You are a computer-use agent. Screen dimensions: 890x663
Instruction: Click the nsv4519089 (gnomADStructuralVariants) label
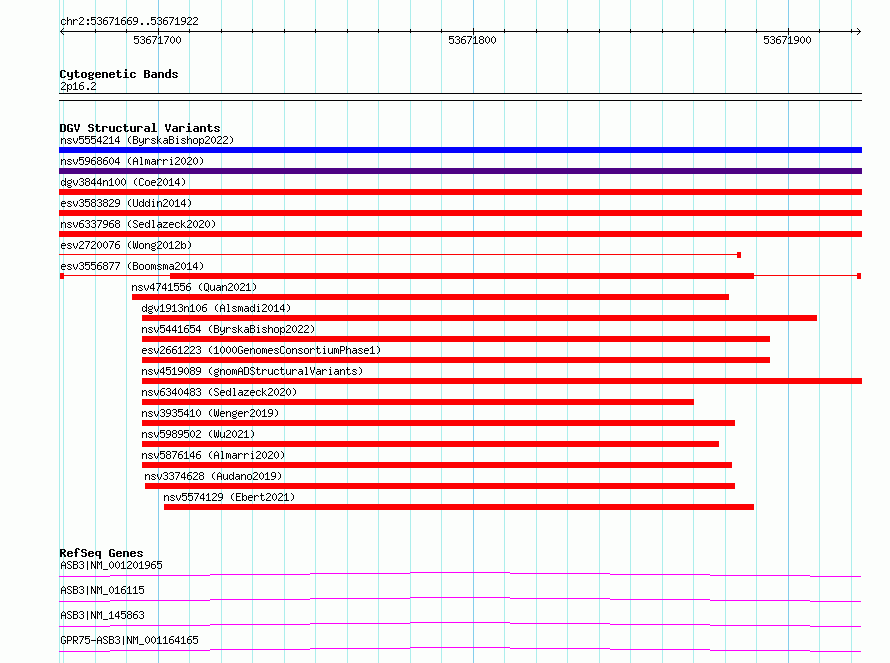click(252, 371)
